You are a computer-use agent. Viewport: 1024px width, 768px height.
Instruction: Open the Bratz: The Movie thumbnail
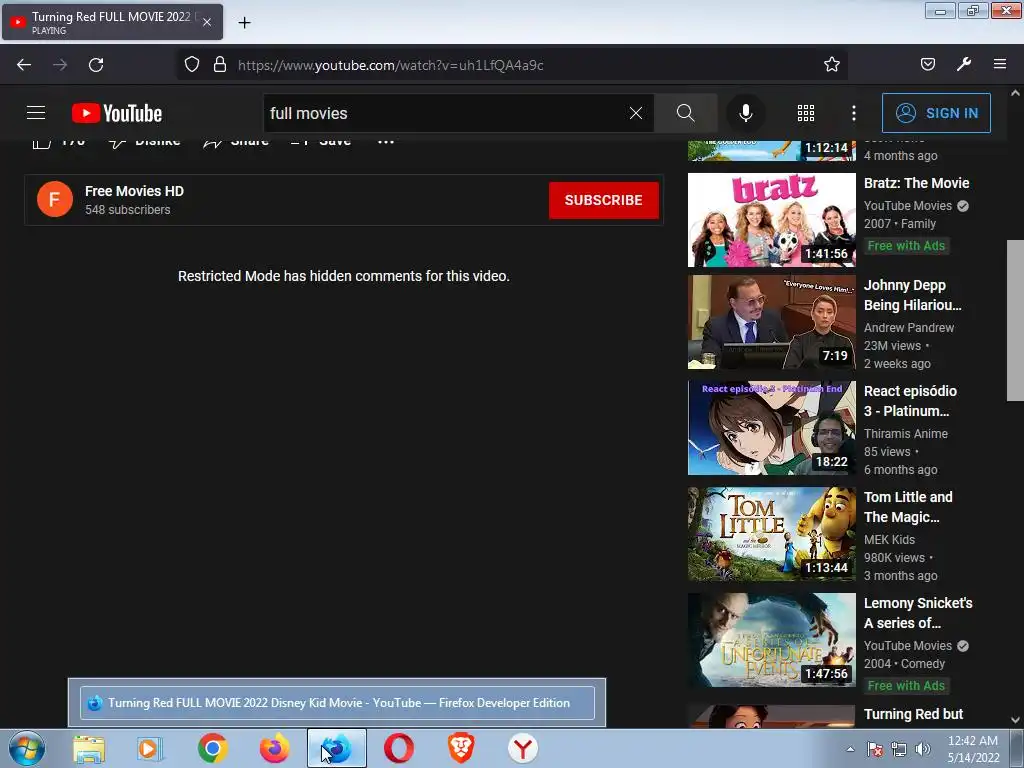[771, 220]
